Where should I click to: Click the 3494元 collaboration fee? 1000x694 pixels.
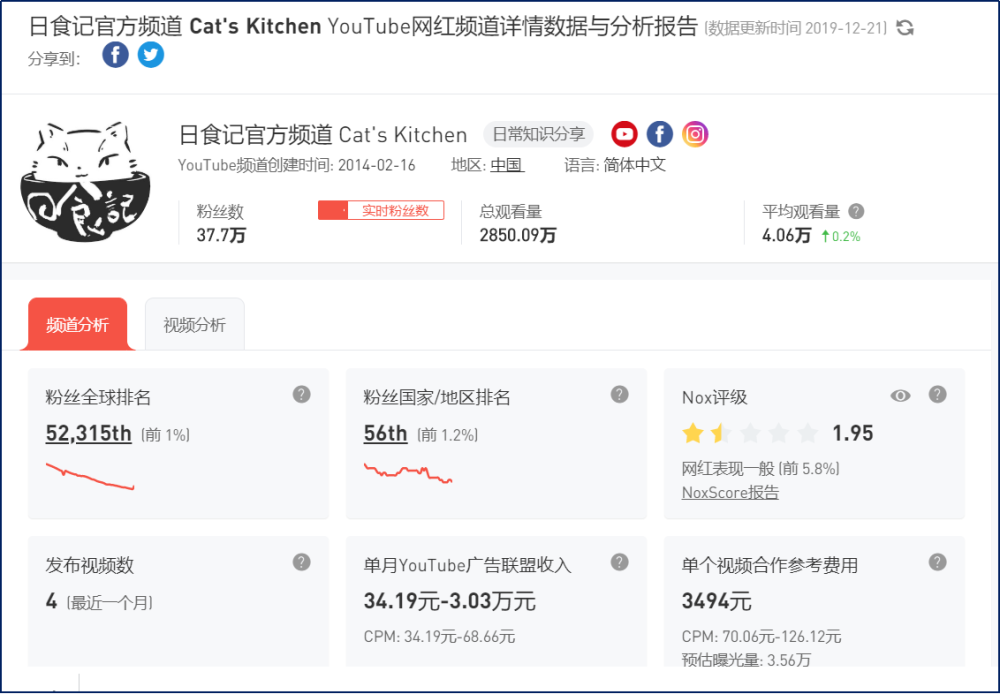(716, 601)
